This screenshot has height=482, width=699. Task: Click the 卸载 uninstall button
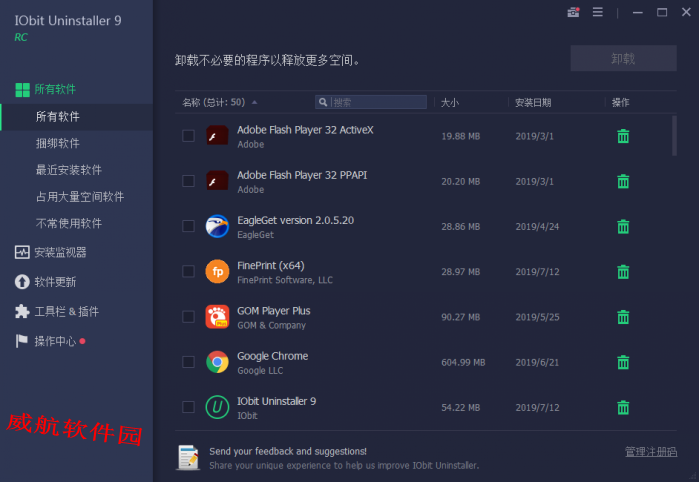click(x=623, y=58)
